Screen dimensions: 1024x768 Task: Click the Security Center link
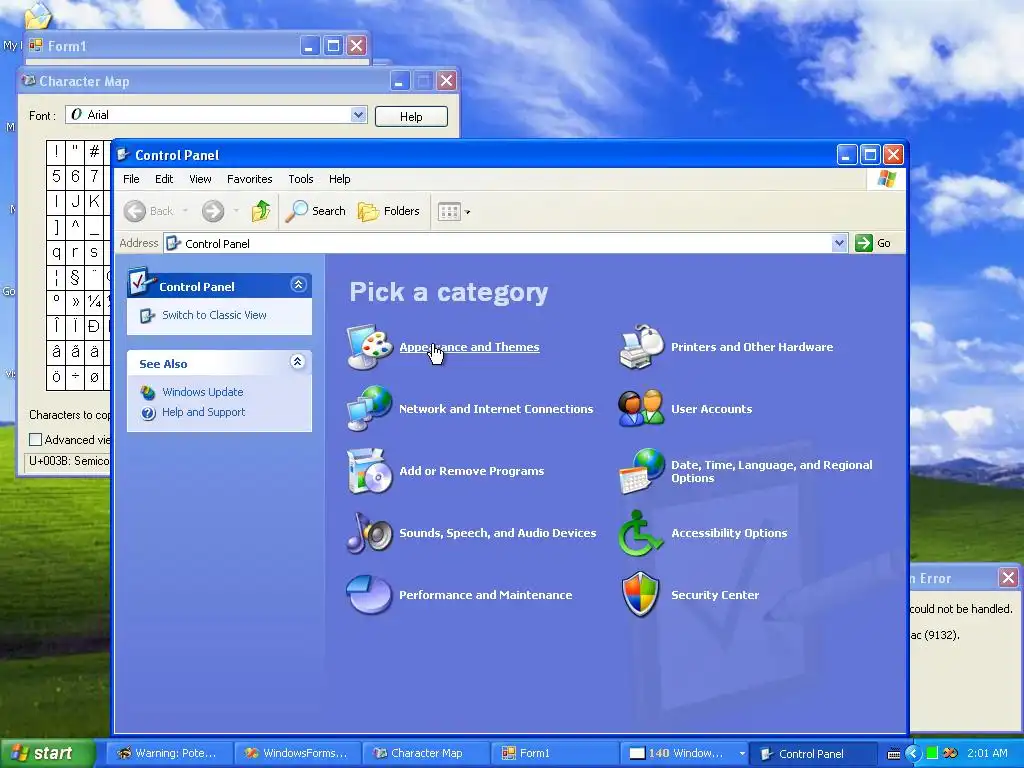point(715,595)
